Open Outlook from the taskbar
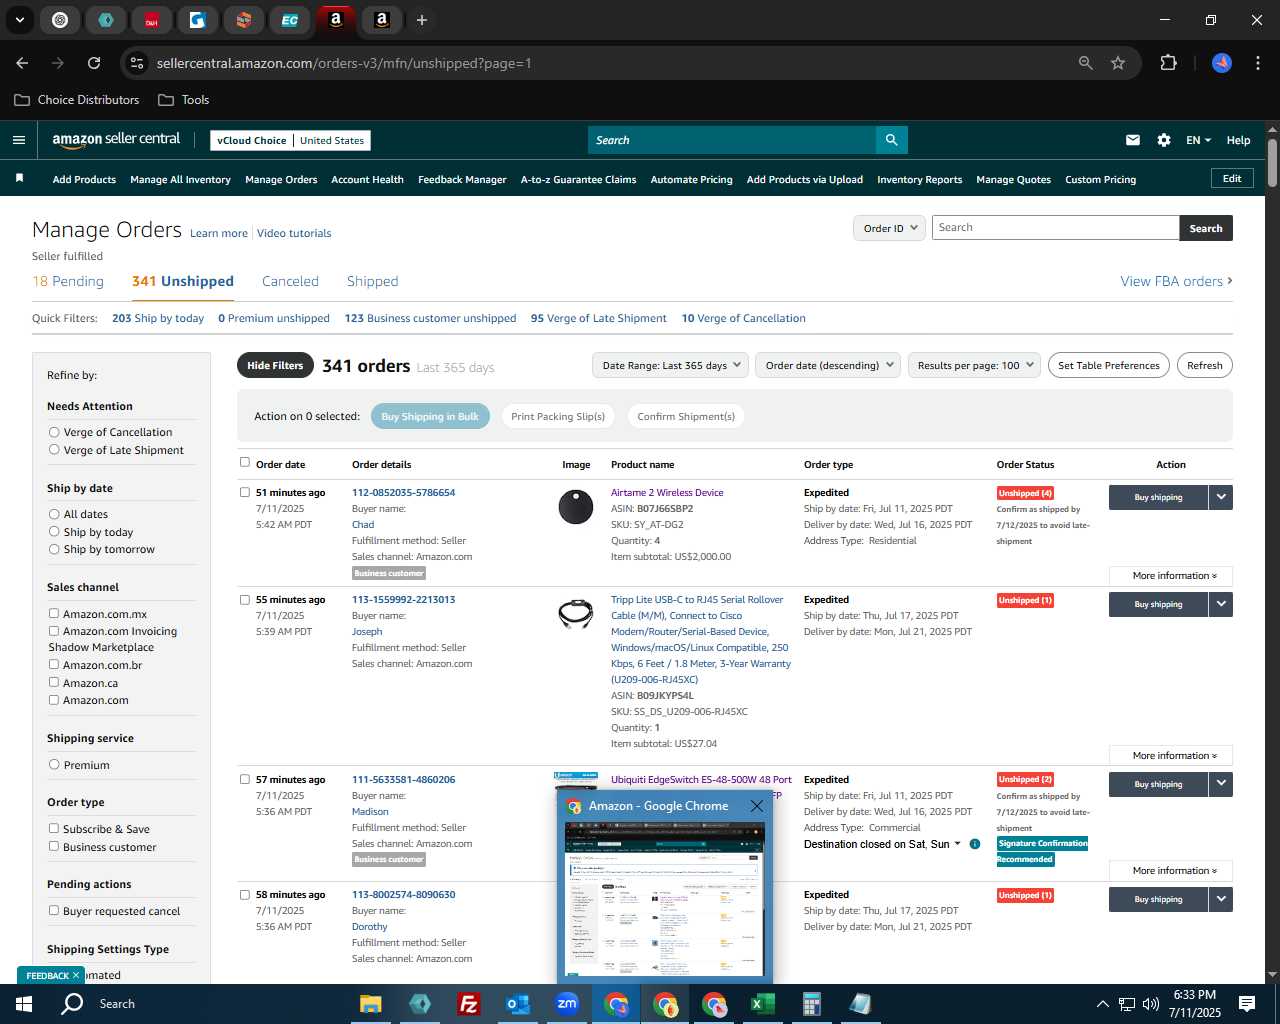This screenshot has height=1024, width=1280. 517,1004
